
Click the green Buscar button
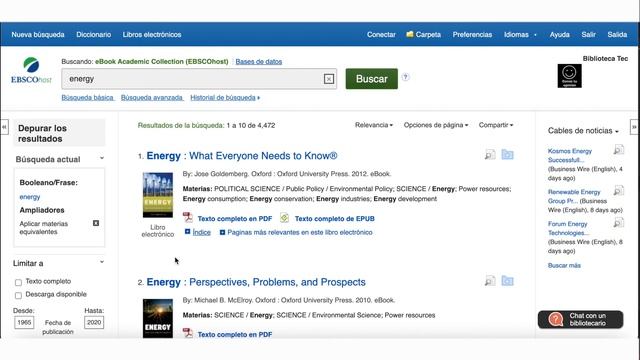point(371,79)
